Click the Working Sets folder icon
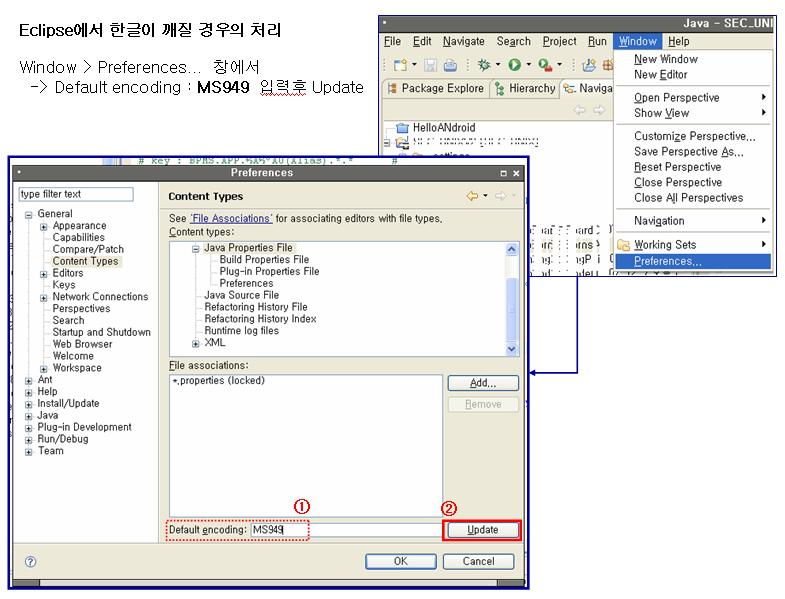Image resolution: width=785 pixels, height=599 pixels. click(623, 244)
